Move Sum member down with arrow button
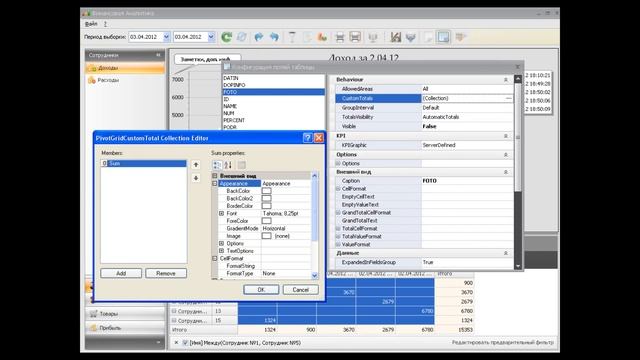Screen dimensions: 640x360 [x=196, y=178]
